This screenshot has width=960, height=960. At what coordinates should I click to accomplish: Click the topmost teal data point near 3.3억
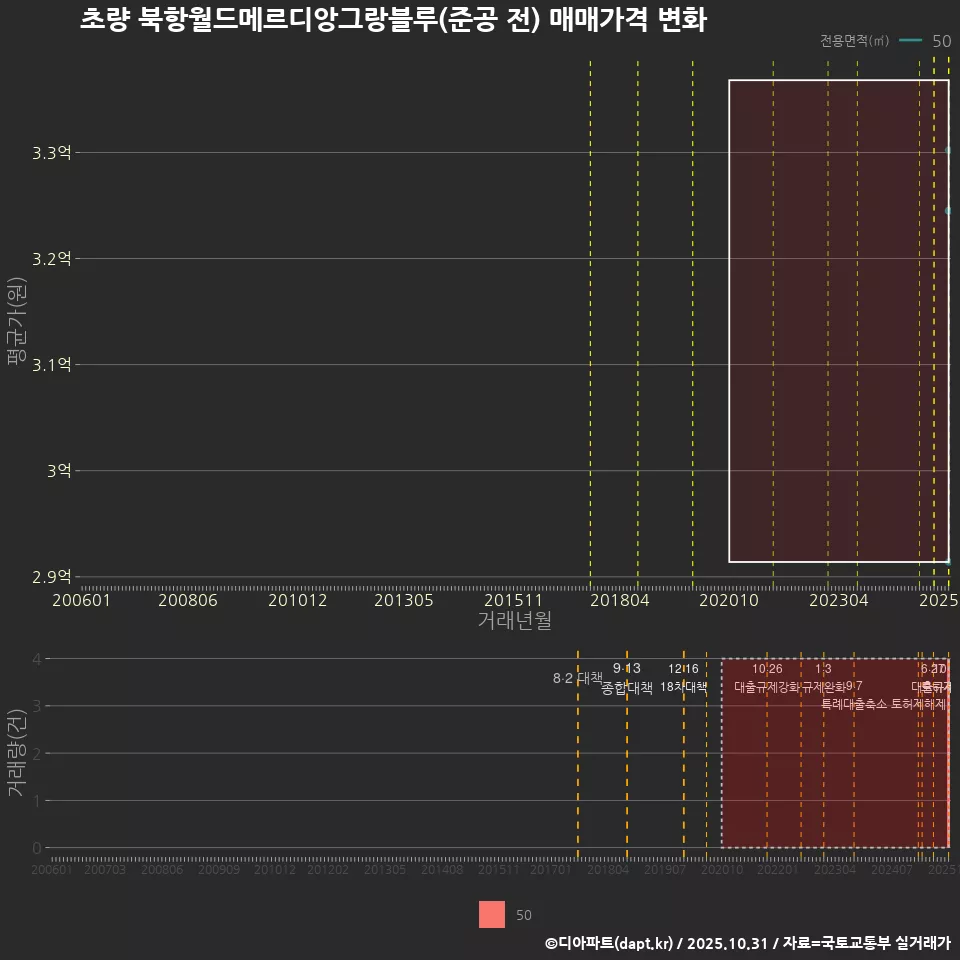[x=949, y=152]
